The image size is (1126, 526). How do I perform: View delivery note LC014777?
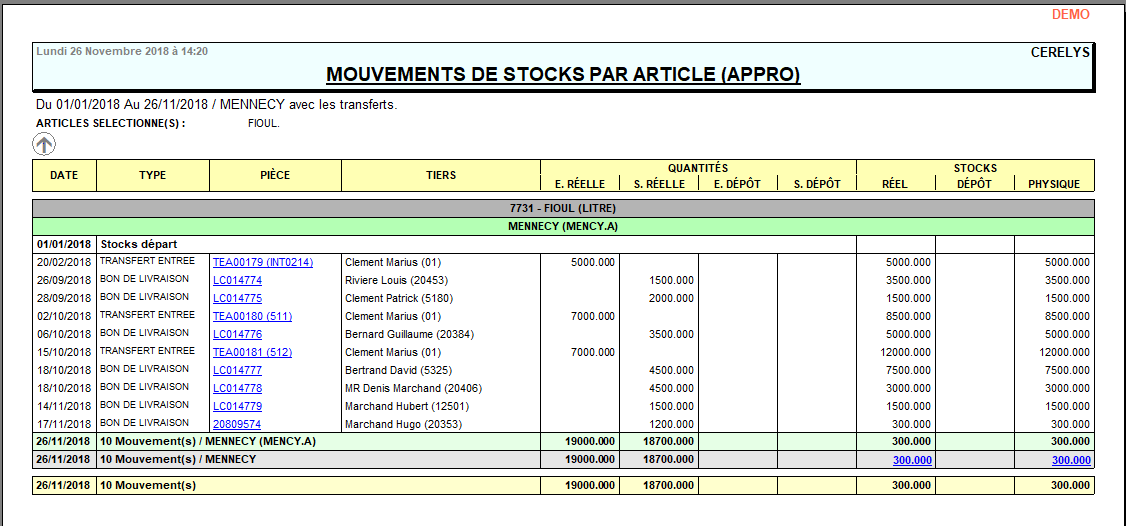click(237, 370)
